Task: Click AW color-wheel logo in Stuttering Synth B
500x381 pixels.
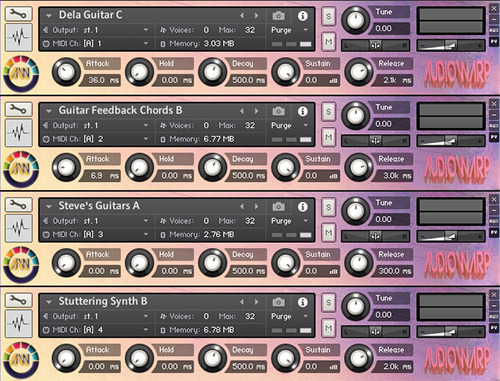Action: point(21,360)
